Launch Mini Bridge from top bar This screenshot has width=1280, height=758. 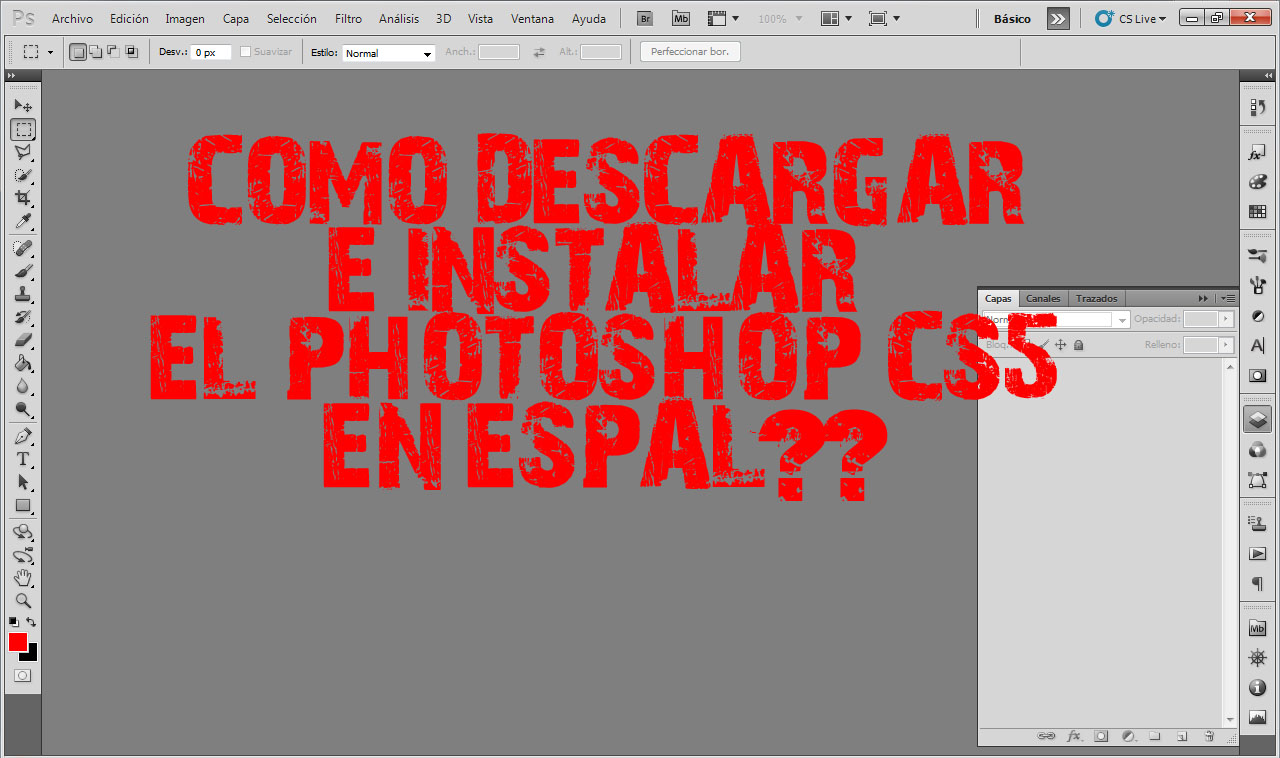coord(681,18)
